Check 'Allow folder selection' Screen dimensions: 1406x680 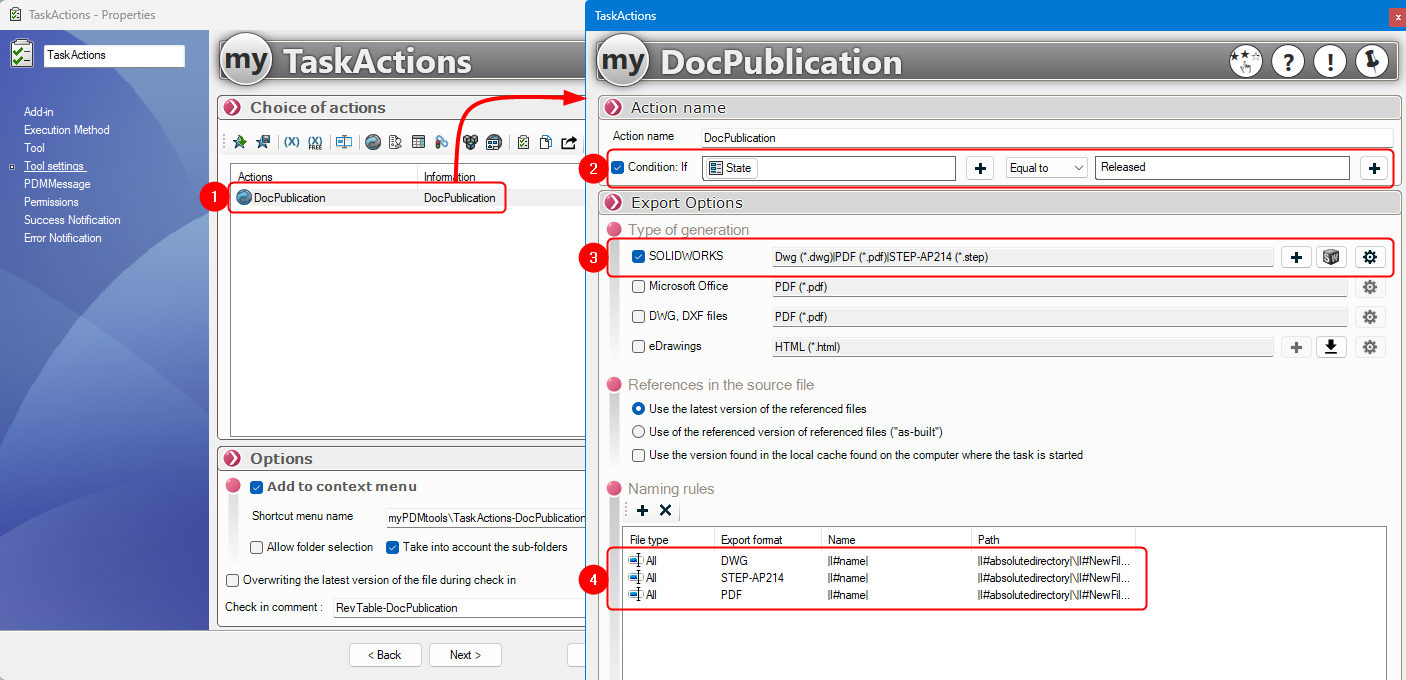(257, 547)
